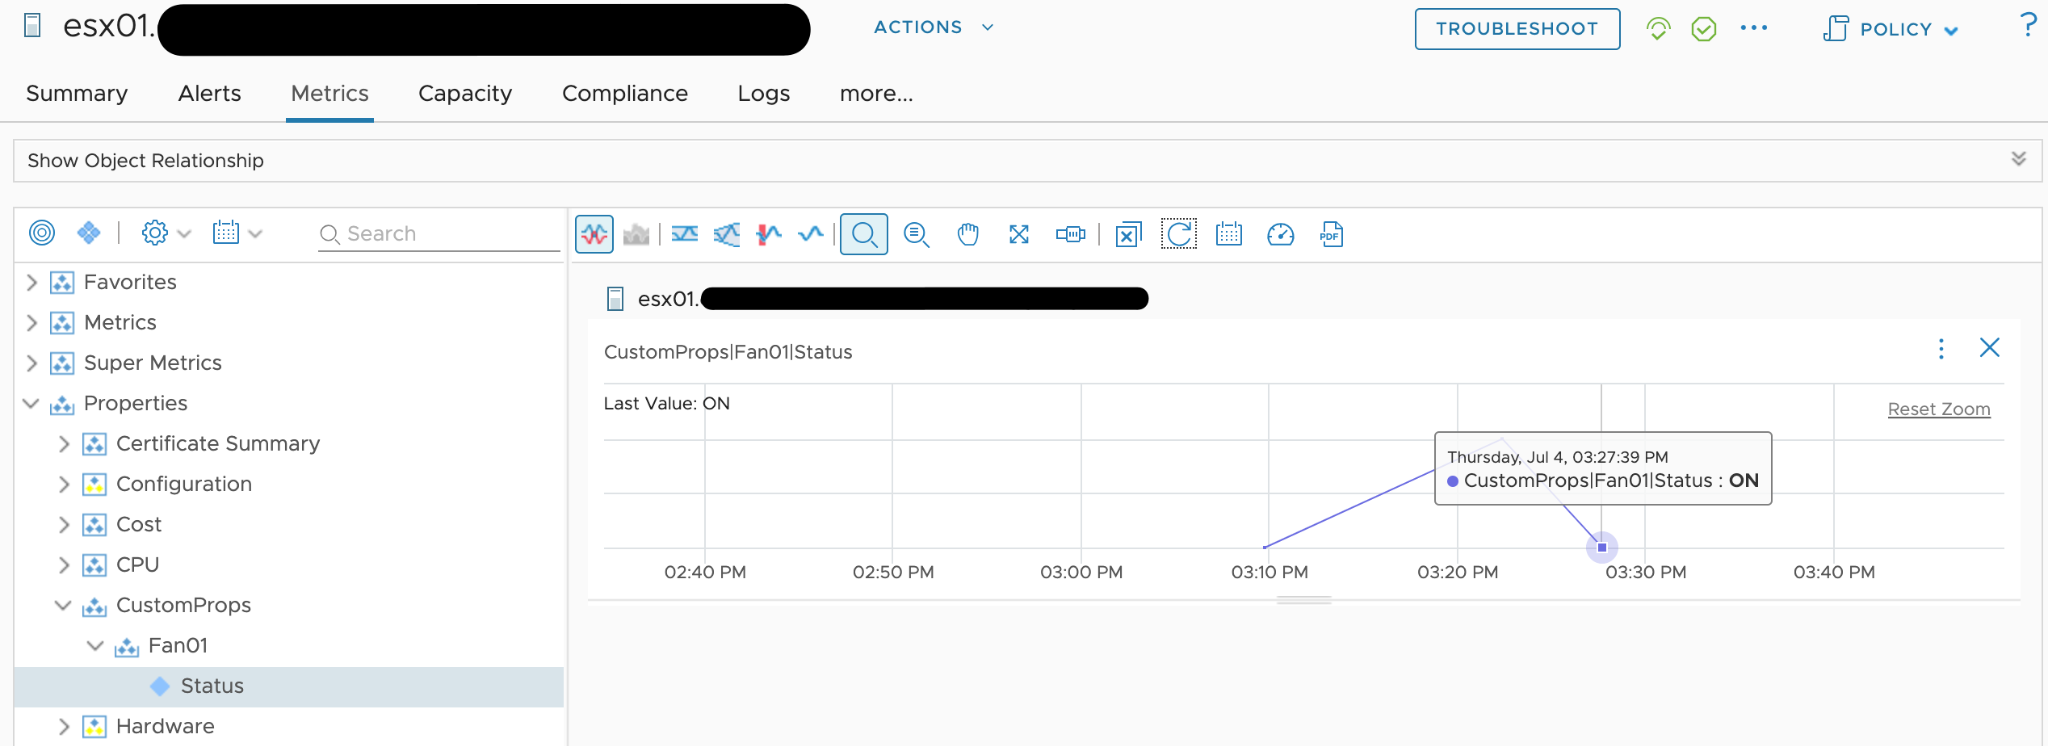Click the metric Search field
The height and width of the screenshot is (746, 2048).
click(439, 234)
